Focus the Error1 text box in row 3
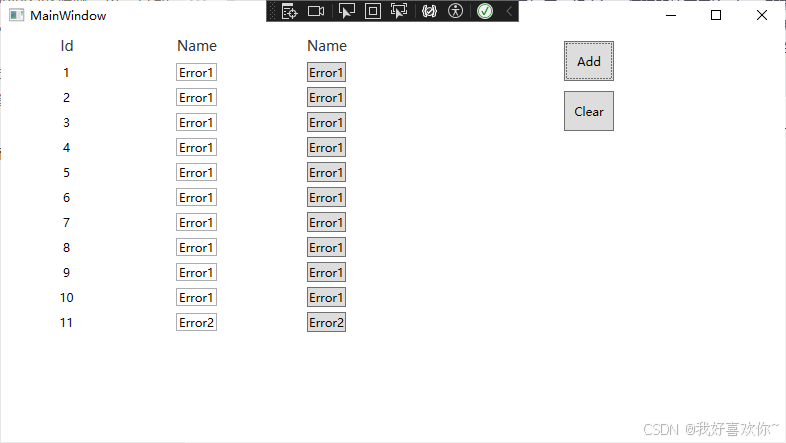 [196, 123]
